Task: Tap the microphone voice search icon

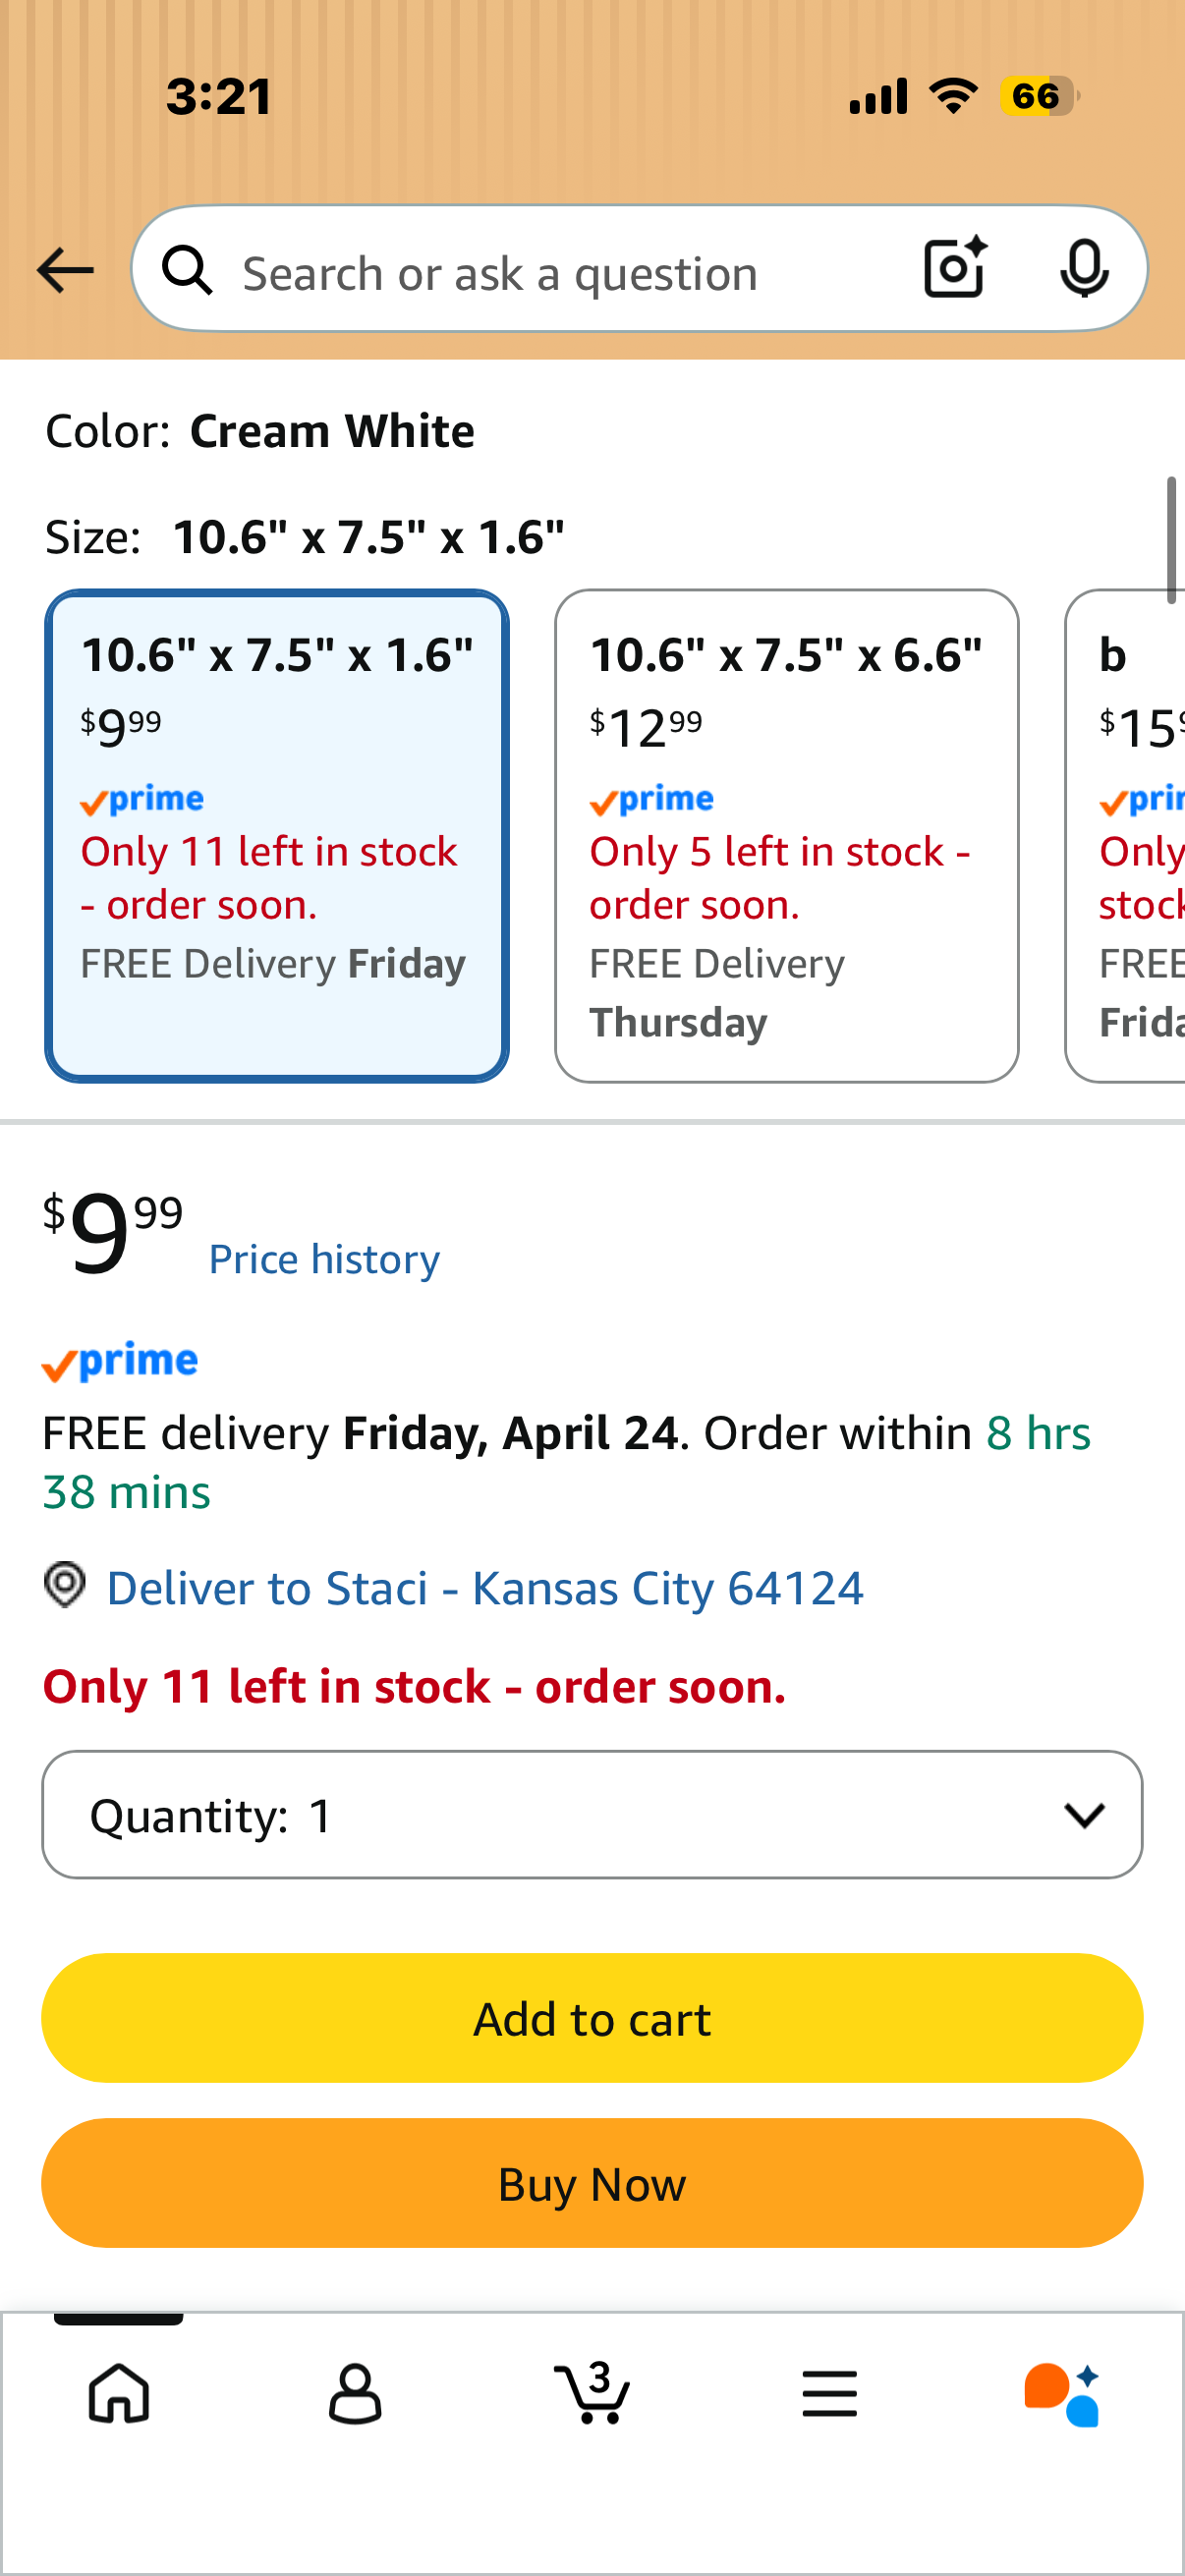Action: click(1084, 269)
